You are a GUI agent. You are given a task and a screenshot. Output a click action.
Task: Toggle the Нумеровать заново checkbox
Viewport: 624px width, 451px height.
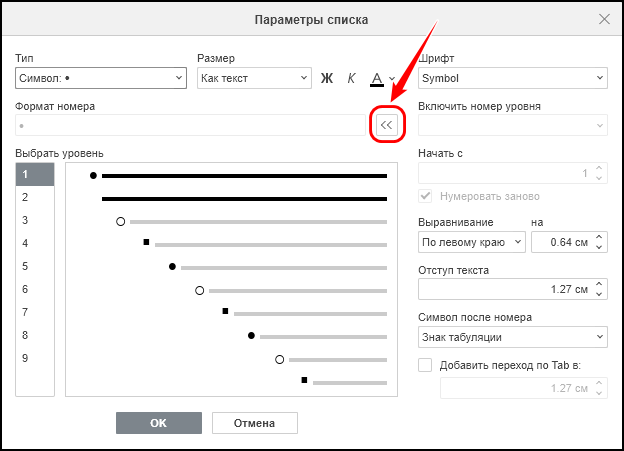(425, 196)
